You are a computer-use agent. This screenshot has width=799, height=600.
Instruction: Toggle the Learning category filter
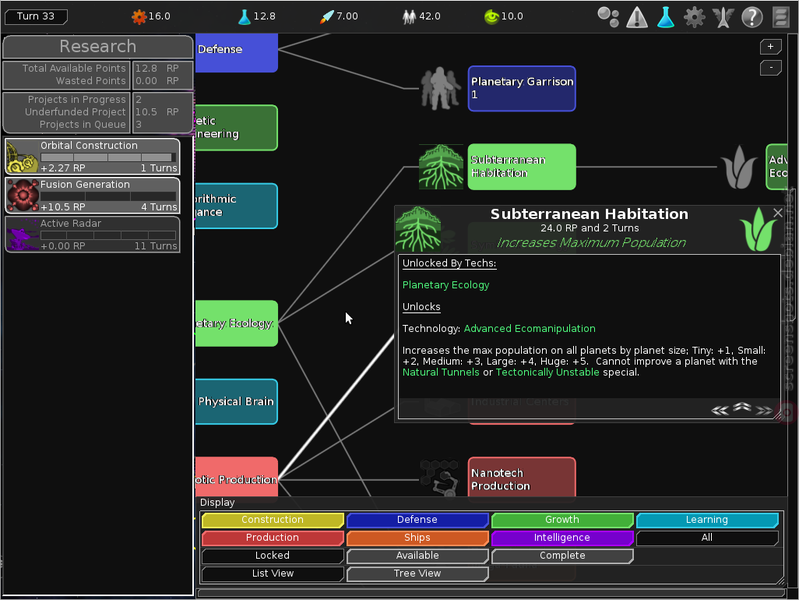point(707,520)
